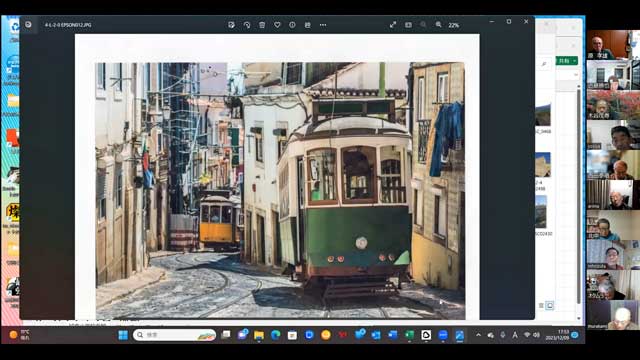Enter full screen with the diagonal arrows icon

click(393, 25)
